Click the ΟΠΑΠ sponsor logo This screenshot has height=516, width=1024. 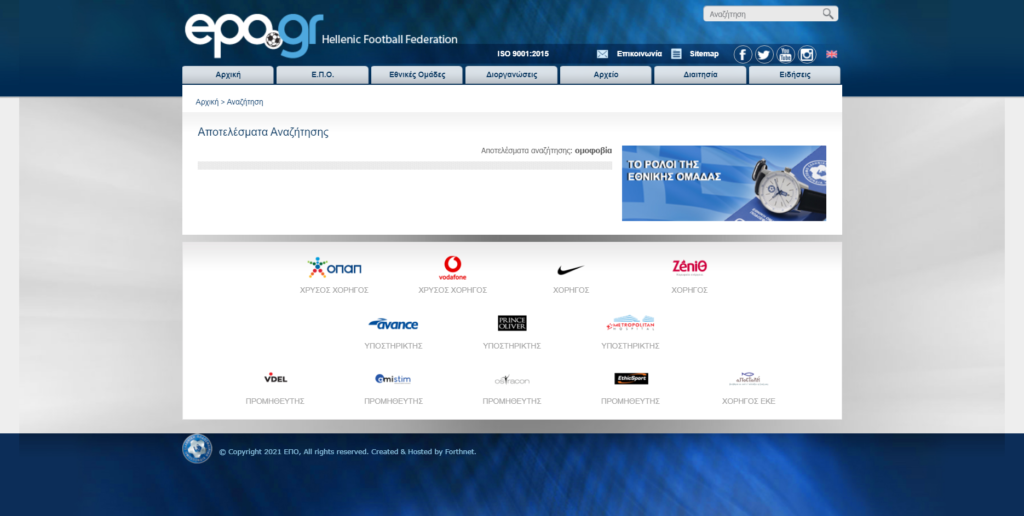pos(334,268)
